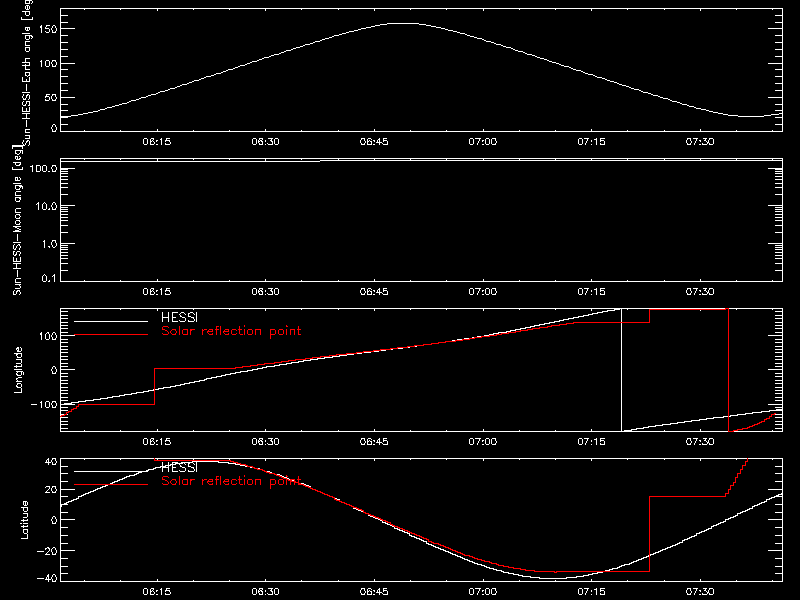The width and height of the screenshot is (800, 600).
Task: Select 06:45 time label under Earth angle plot
Action: coord(374,142)
